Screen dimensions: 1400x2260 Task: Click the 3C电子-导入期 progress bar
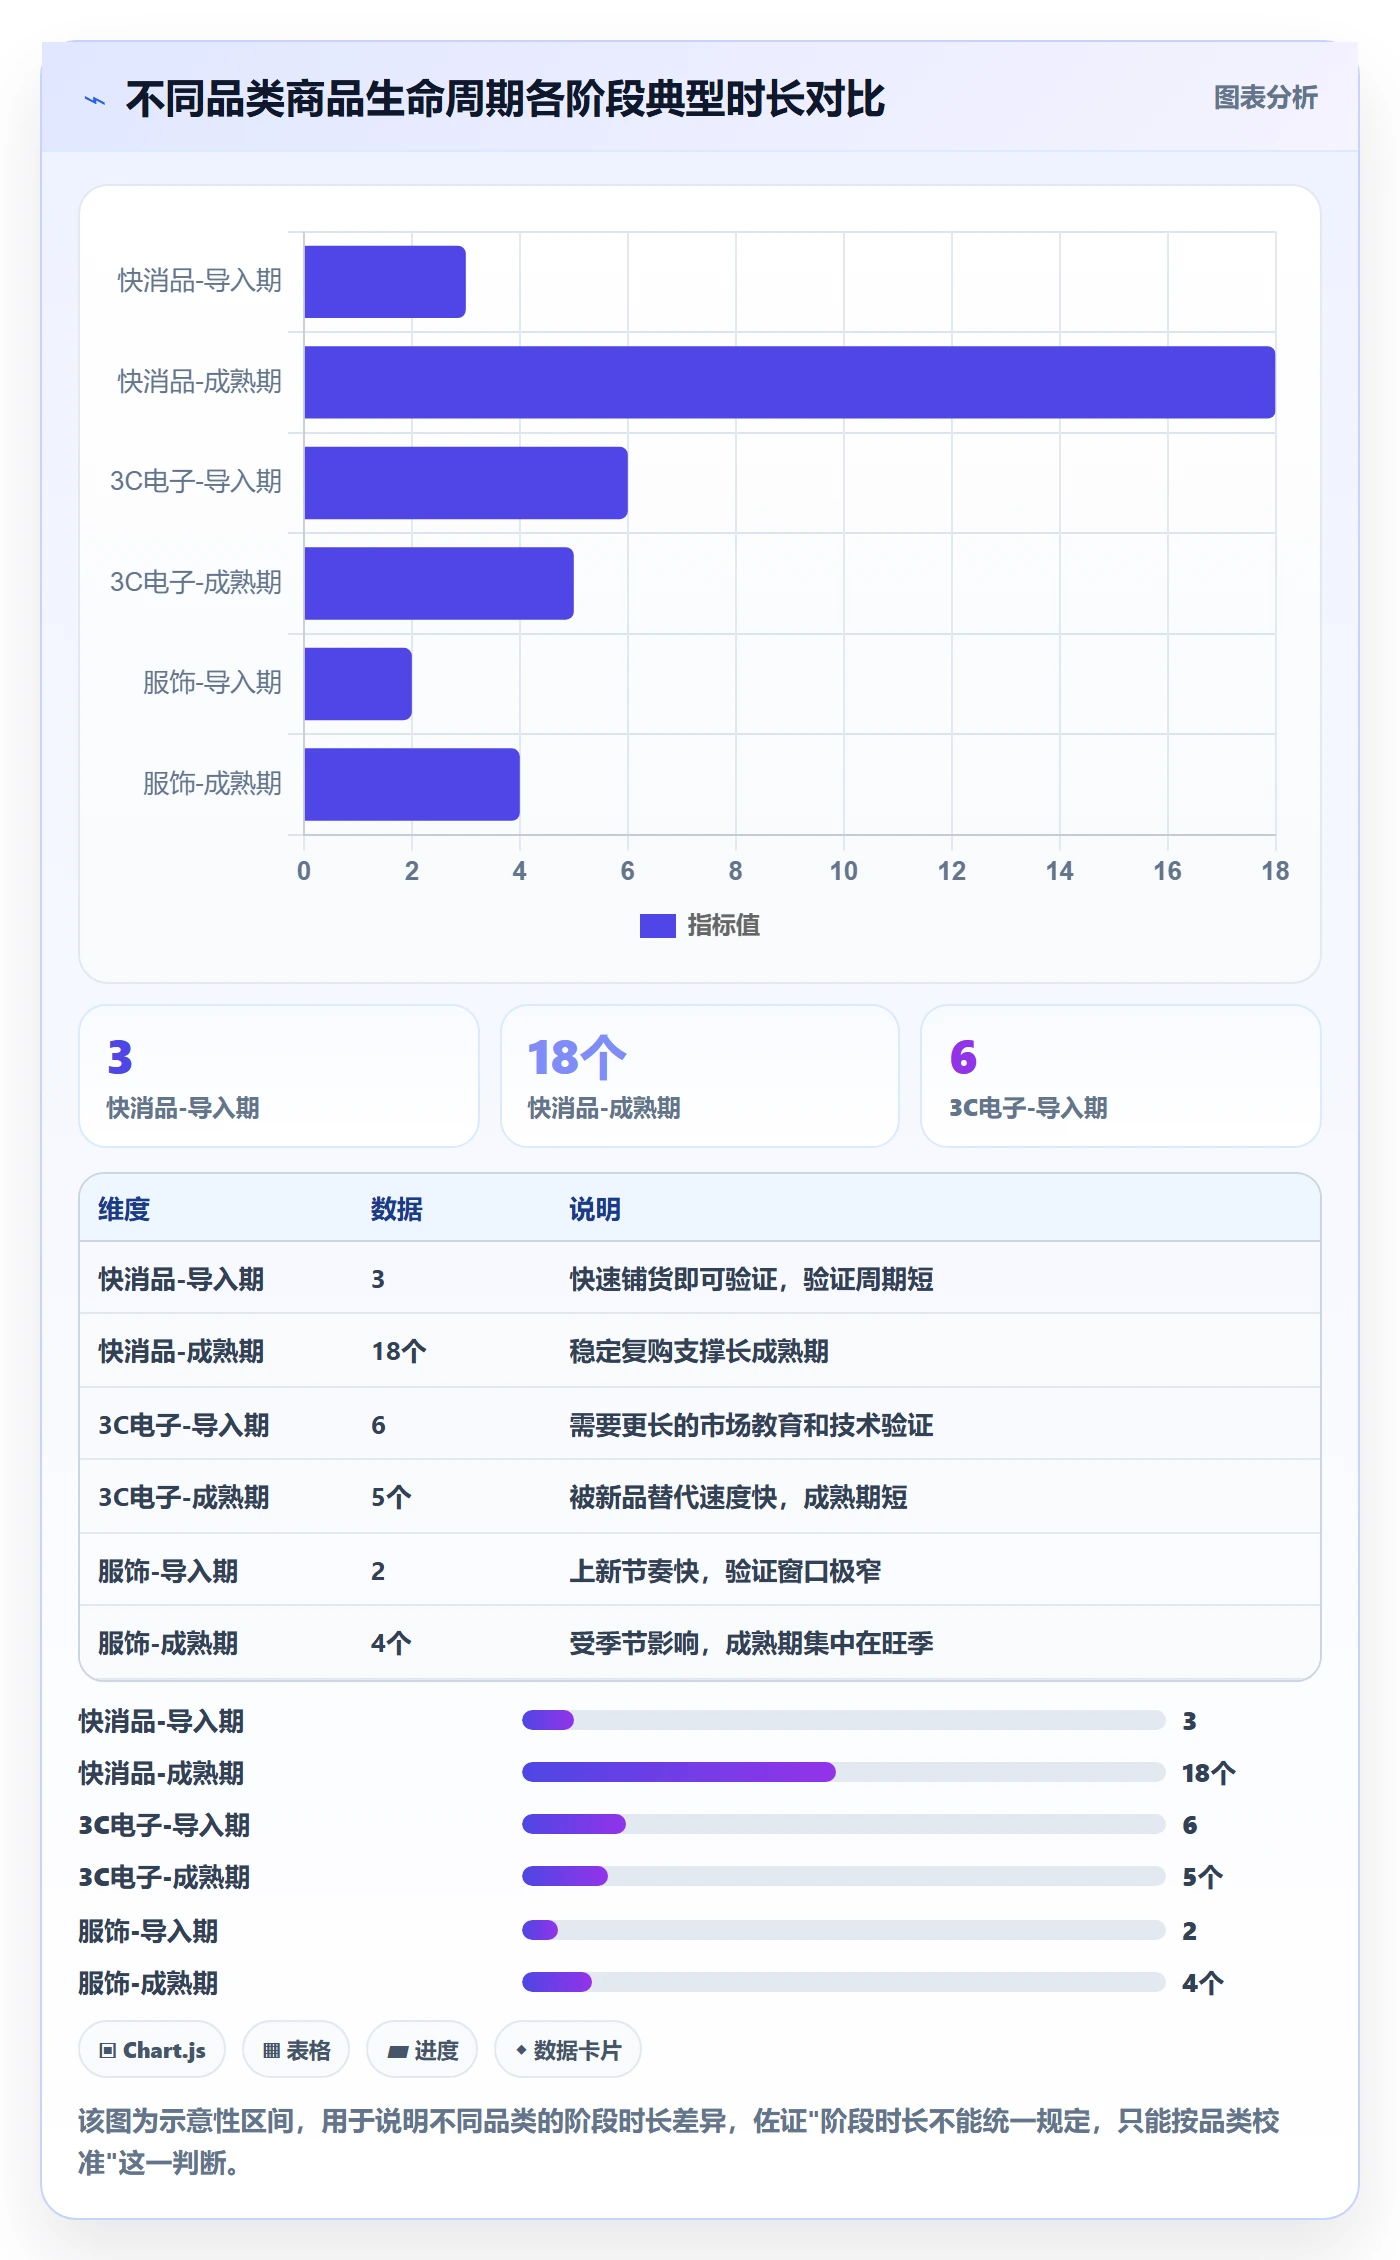coord(843,1824)
